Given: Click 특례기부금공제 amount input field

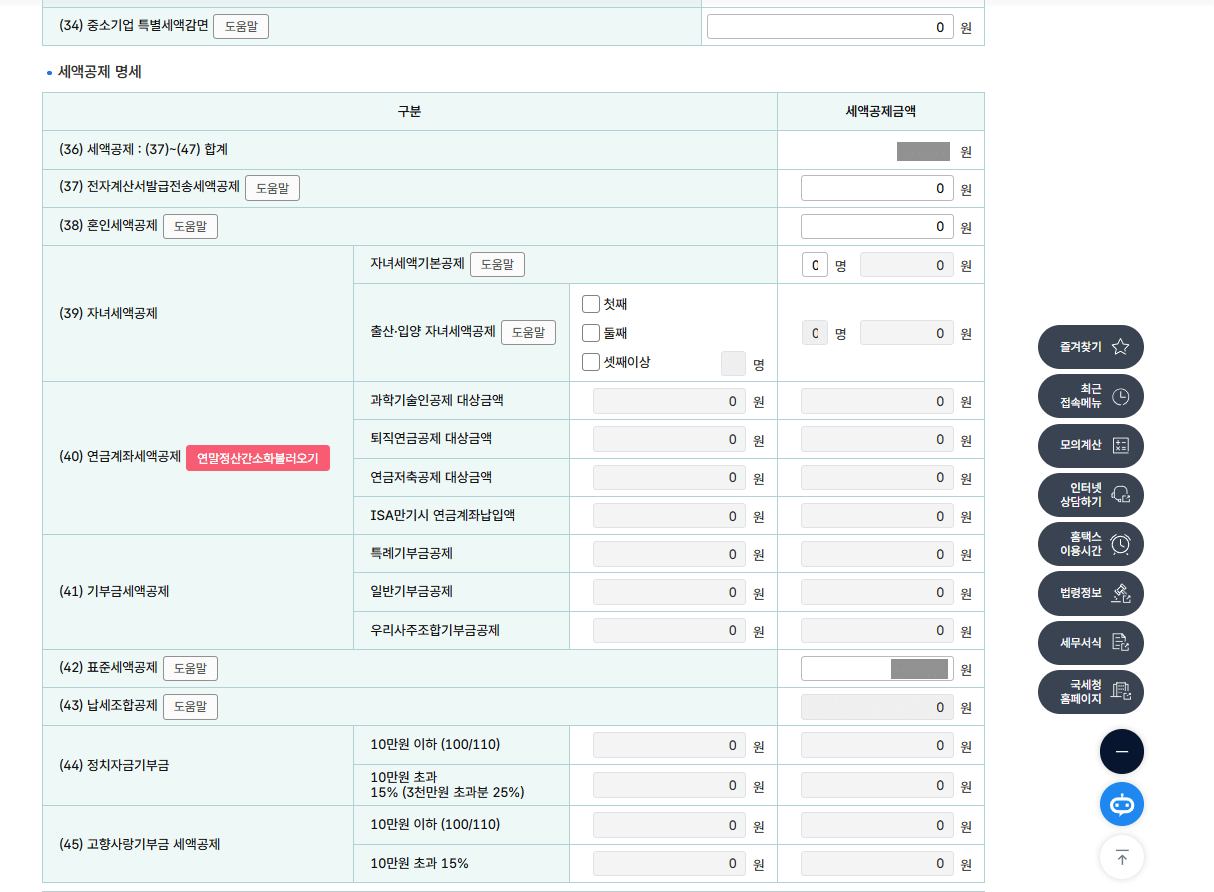Looking at the screenshot, I should [x=669, y=554].
